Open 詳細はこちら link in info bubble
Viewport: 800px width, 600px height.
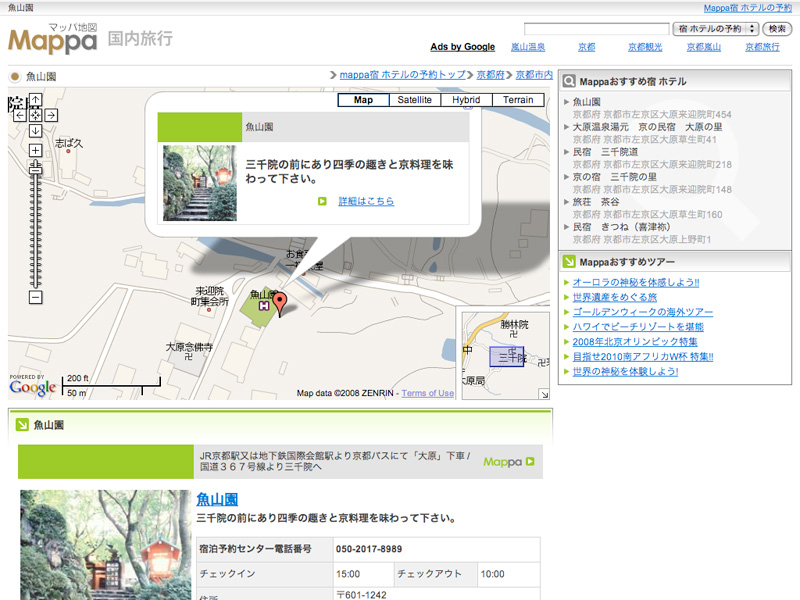point(366,201)
